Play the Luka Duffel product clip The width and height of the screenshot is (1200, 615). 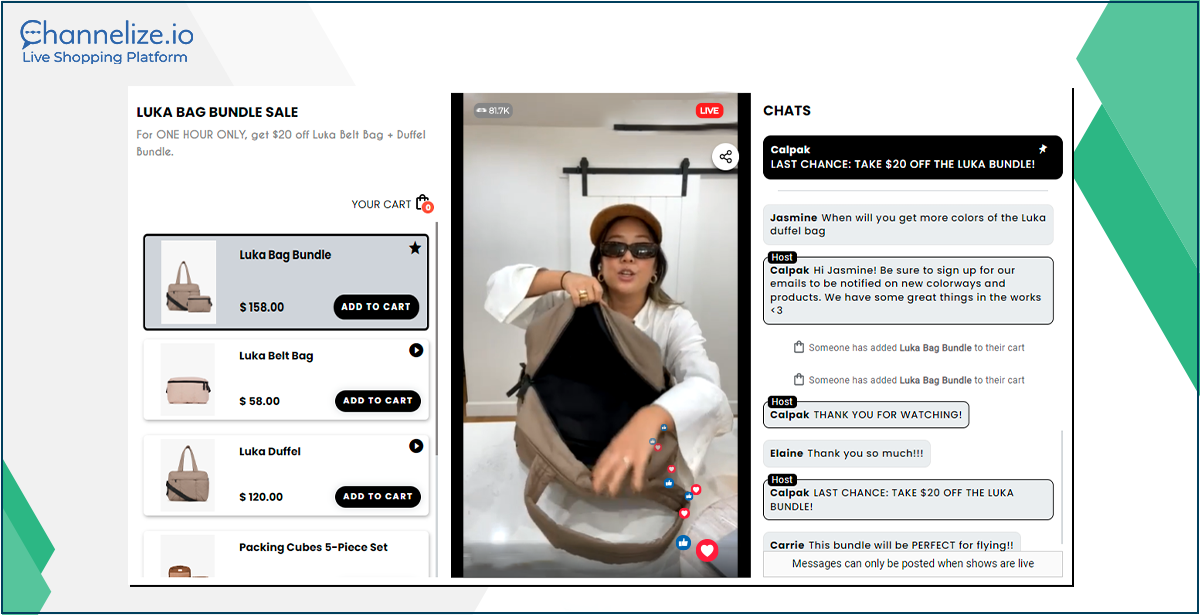point(416,446)
